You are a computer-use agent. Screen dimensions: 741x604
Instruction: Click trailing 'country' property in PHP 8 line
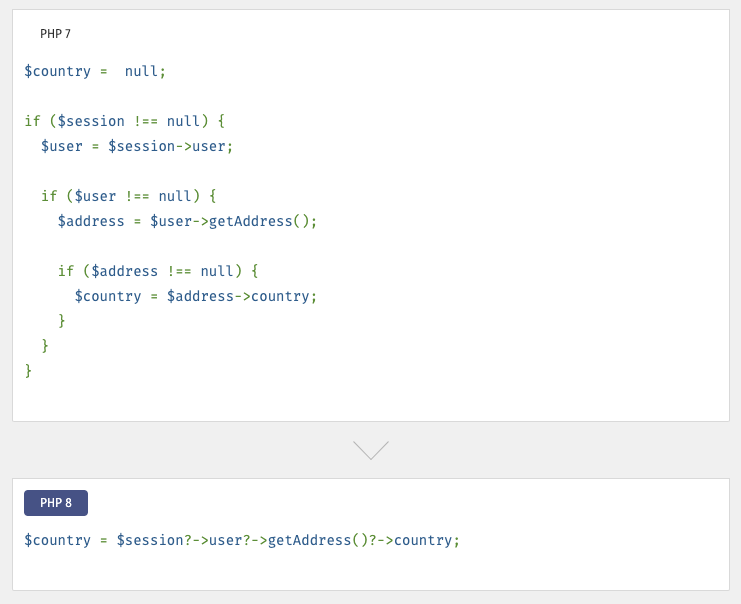pyautogui.click(x=423, y=541)
